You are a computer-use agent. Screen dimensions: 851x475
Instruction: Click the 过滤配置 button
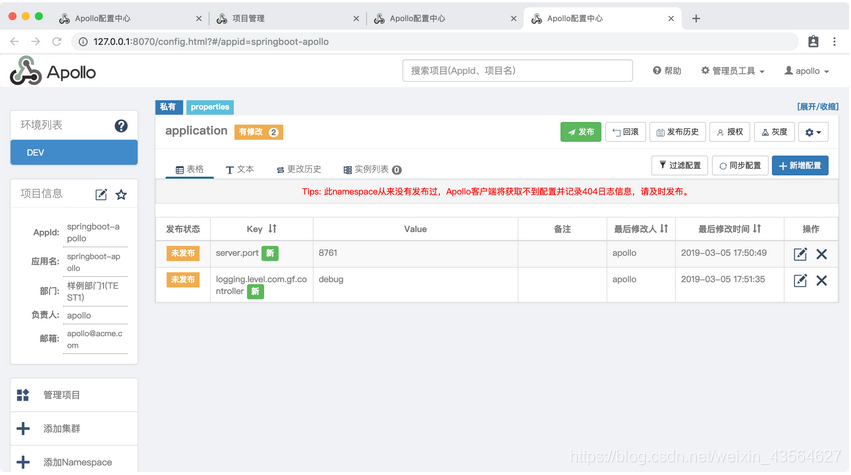679,165
